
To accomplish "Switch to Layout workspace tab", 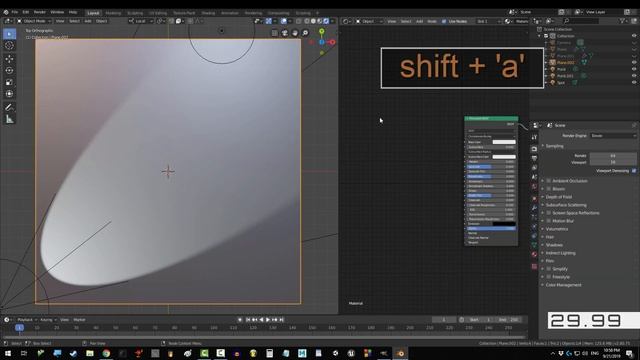I will [x=93, y=13].
